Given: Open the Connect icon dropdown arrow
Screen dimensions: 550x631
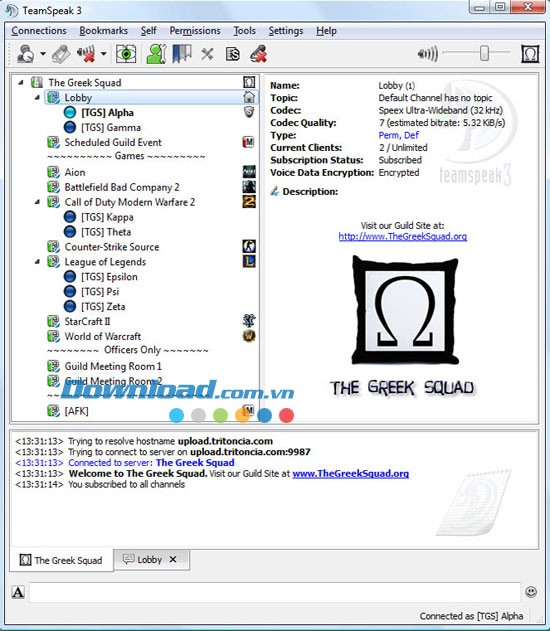Looking at the screenshot, I should tap(43, 54).
